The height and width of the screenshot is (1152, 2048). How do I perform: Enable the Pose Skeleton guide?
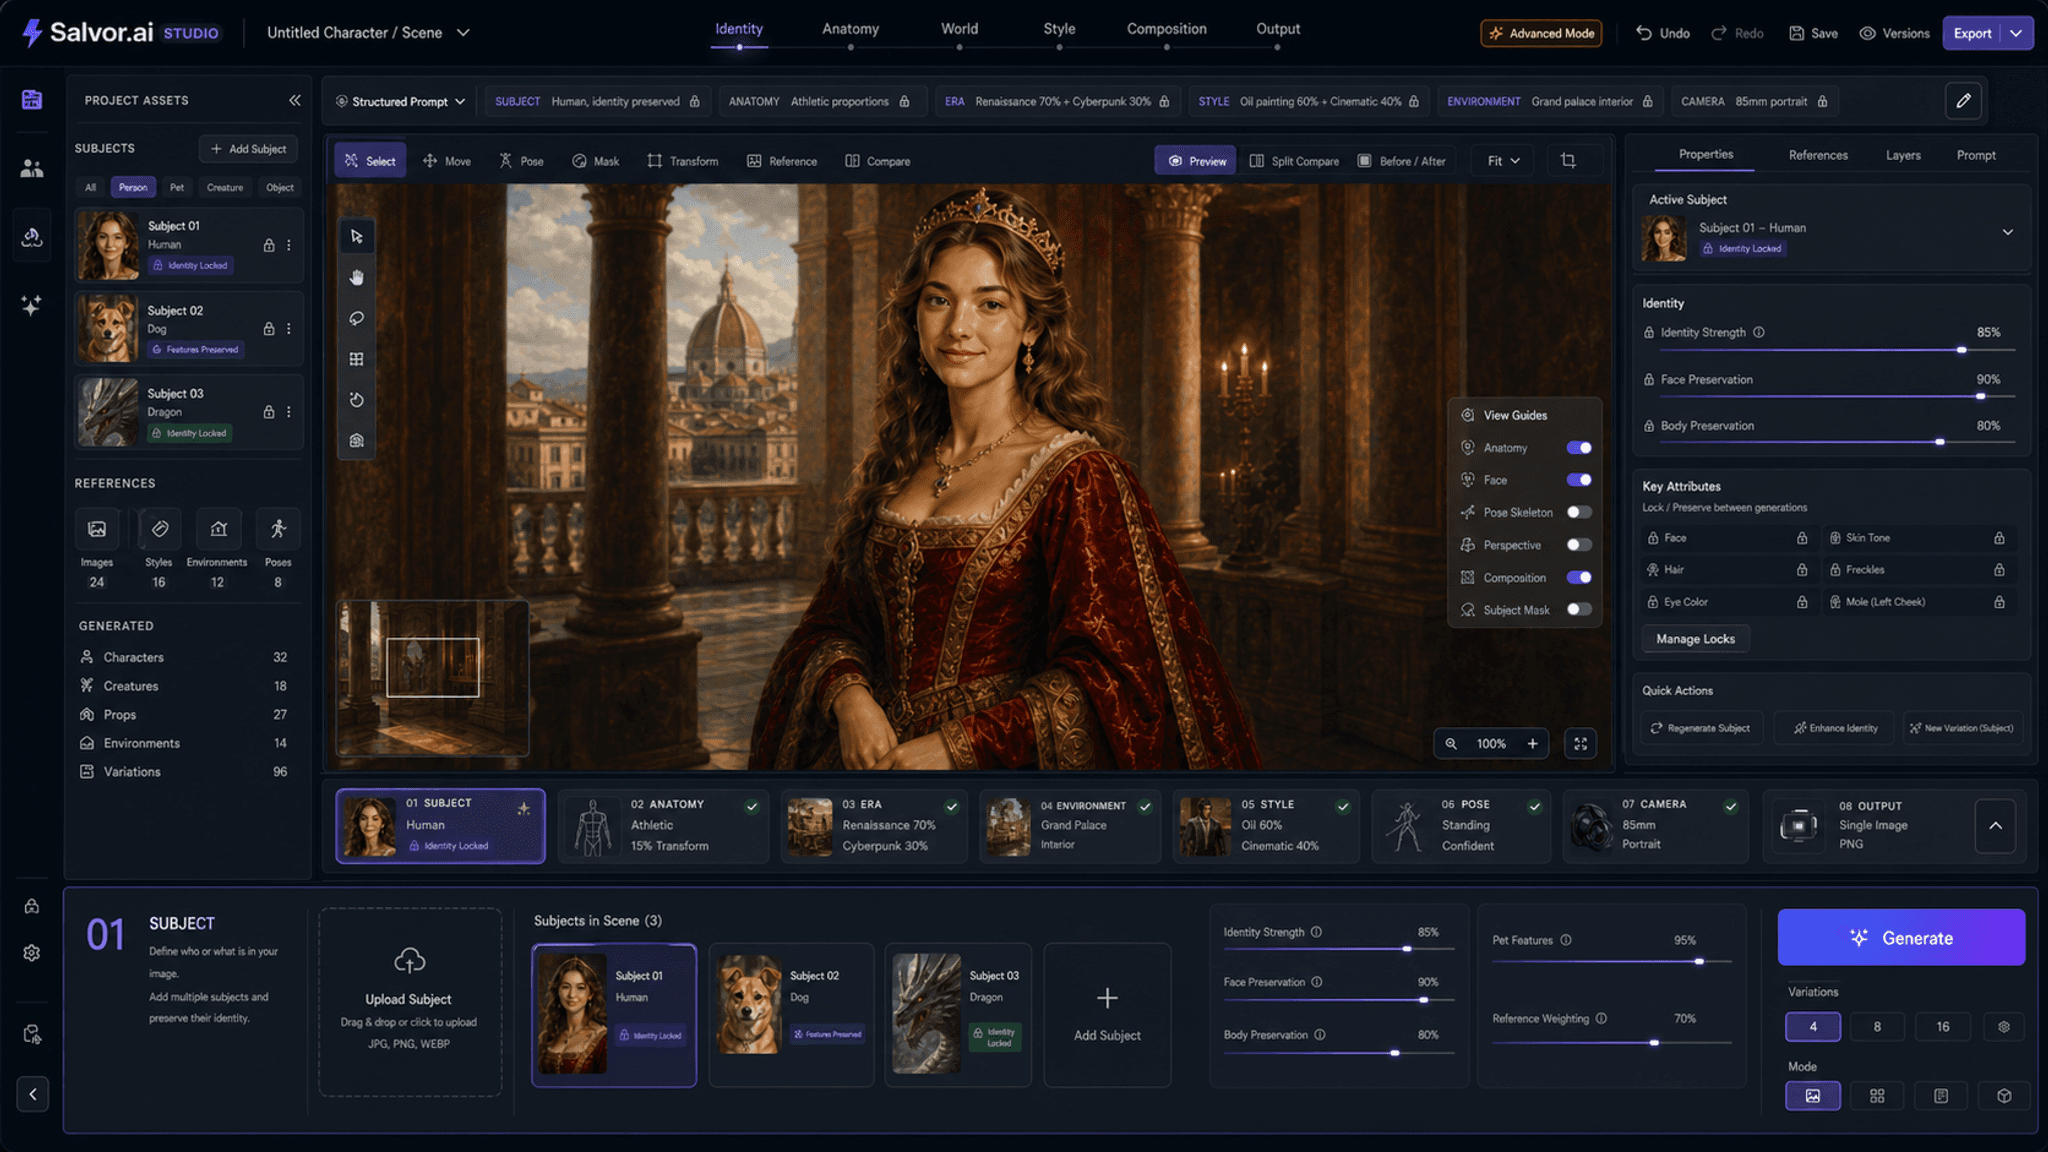point(1579,512)
